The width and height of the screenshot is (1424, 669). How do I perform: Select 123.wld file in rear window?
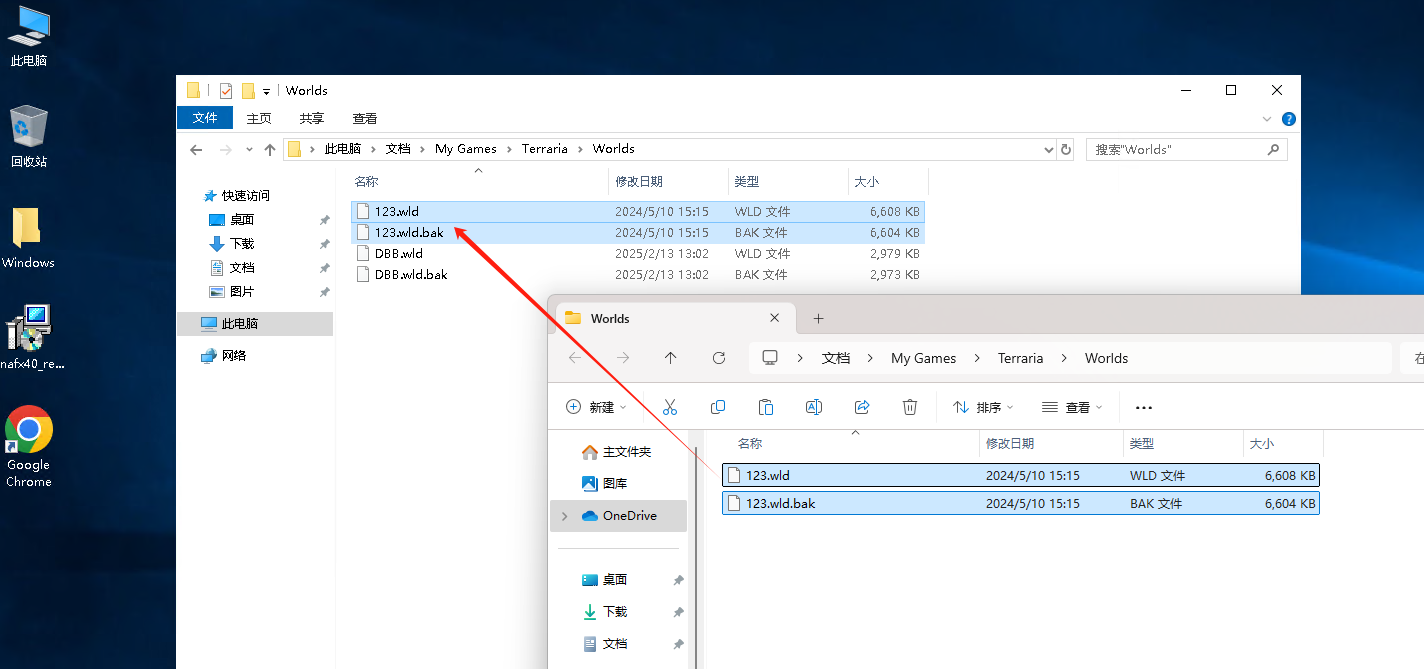click(638, 212)
